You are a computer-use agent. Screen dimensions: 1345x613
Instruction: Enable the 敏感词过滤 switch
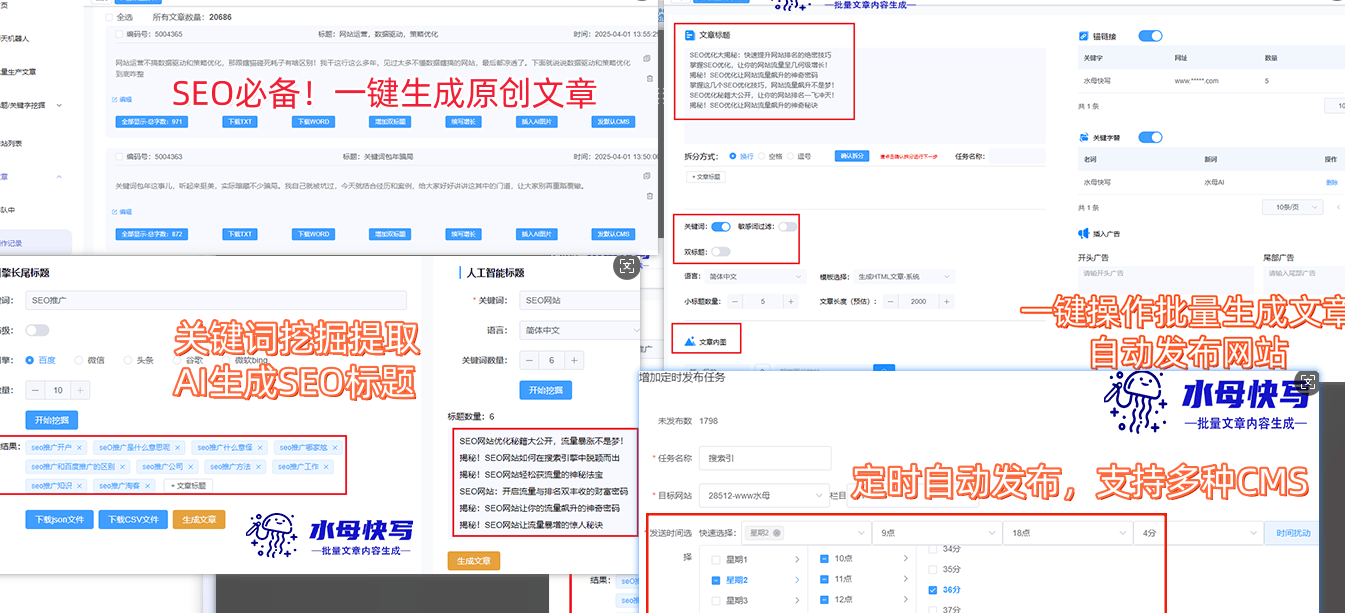pos(788,227)
